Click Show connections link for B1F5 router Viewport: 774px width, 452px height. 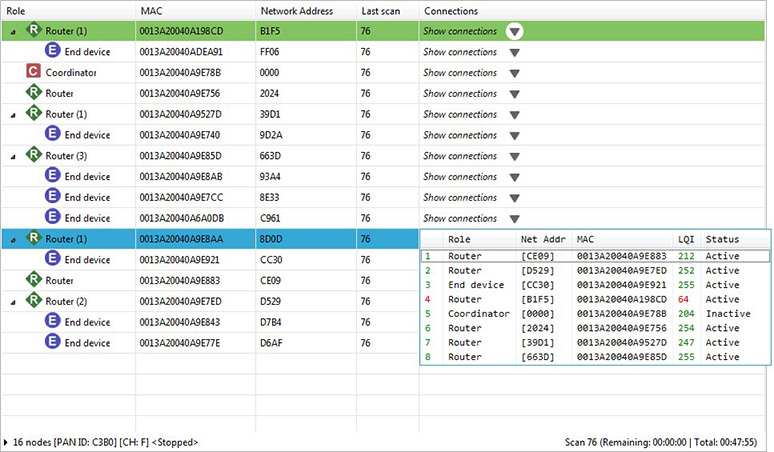pos(460,31)
